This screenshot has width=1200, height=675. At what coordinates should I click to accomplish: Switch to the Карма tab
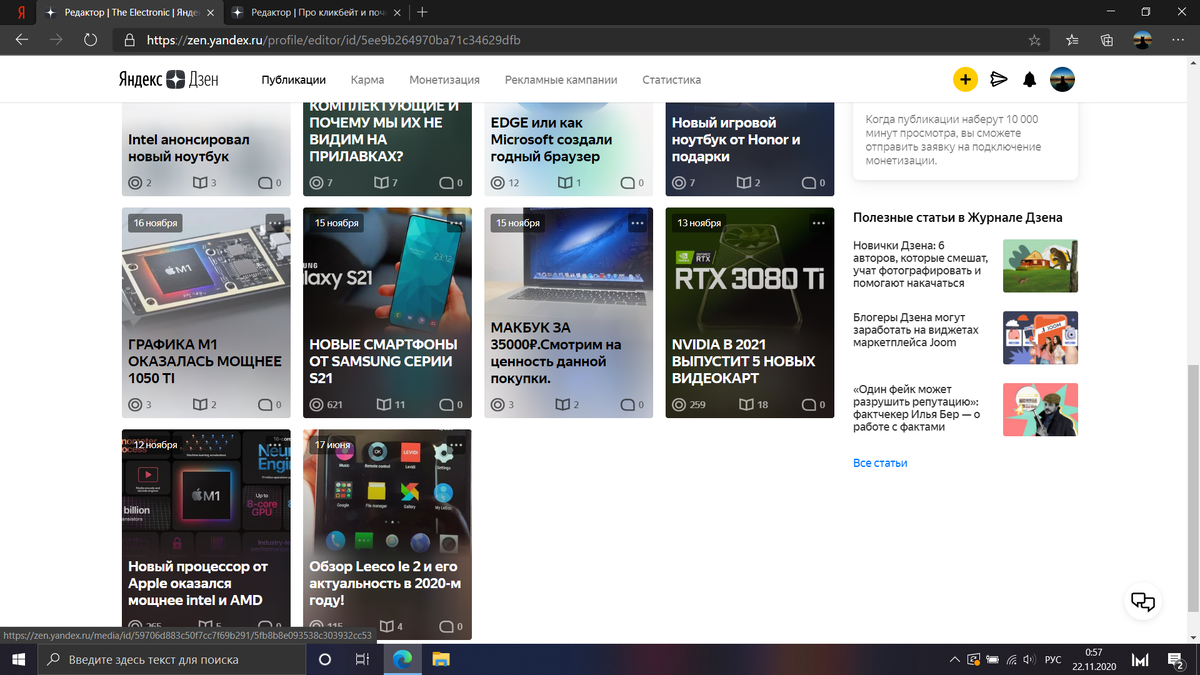click(367, 80)
